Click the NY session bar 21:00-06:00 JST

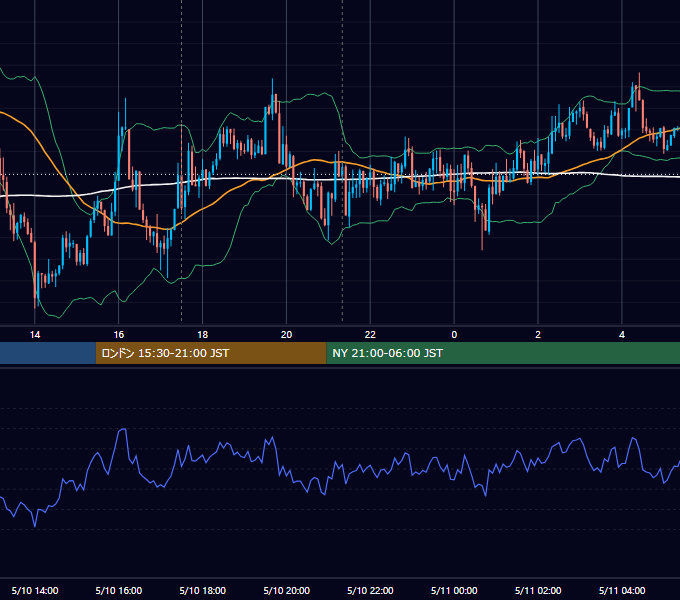pos(503,353)
